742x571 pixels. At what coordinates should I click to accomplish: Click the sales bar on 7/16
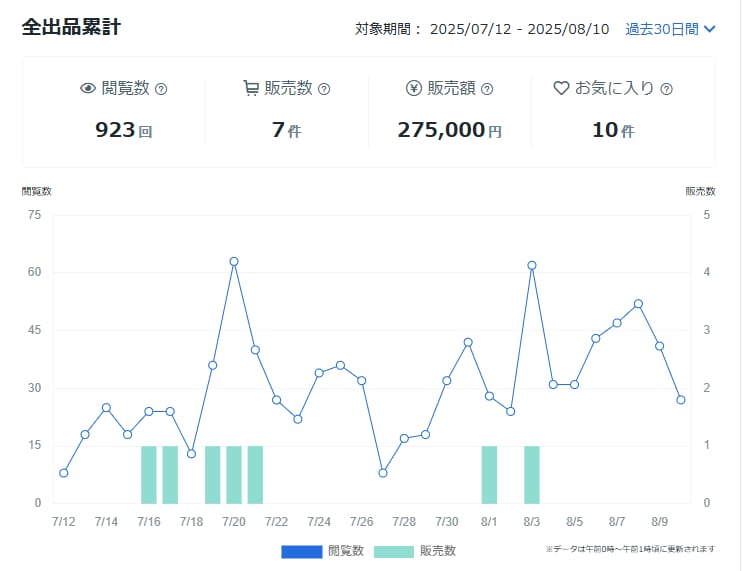coord(149,475)
